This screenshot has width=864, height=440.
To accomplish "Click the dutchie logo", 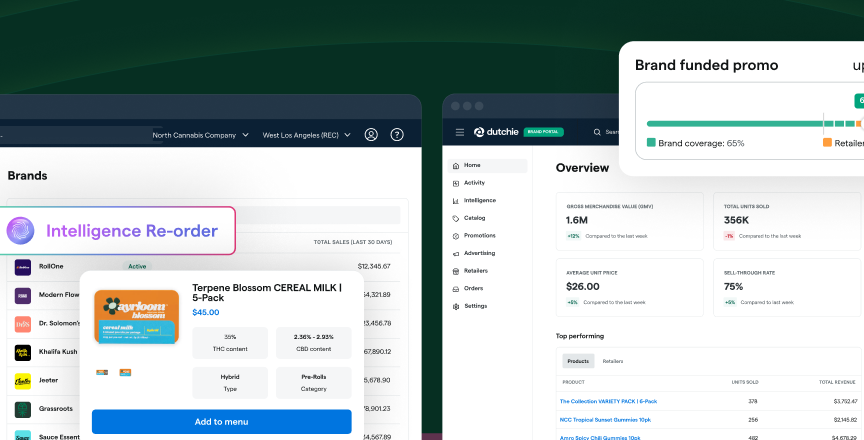I will click(496, 132).
